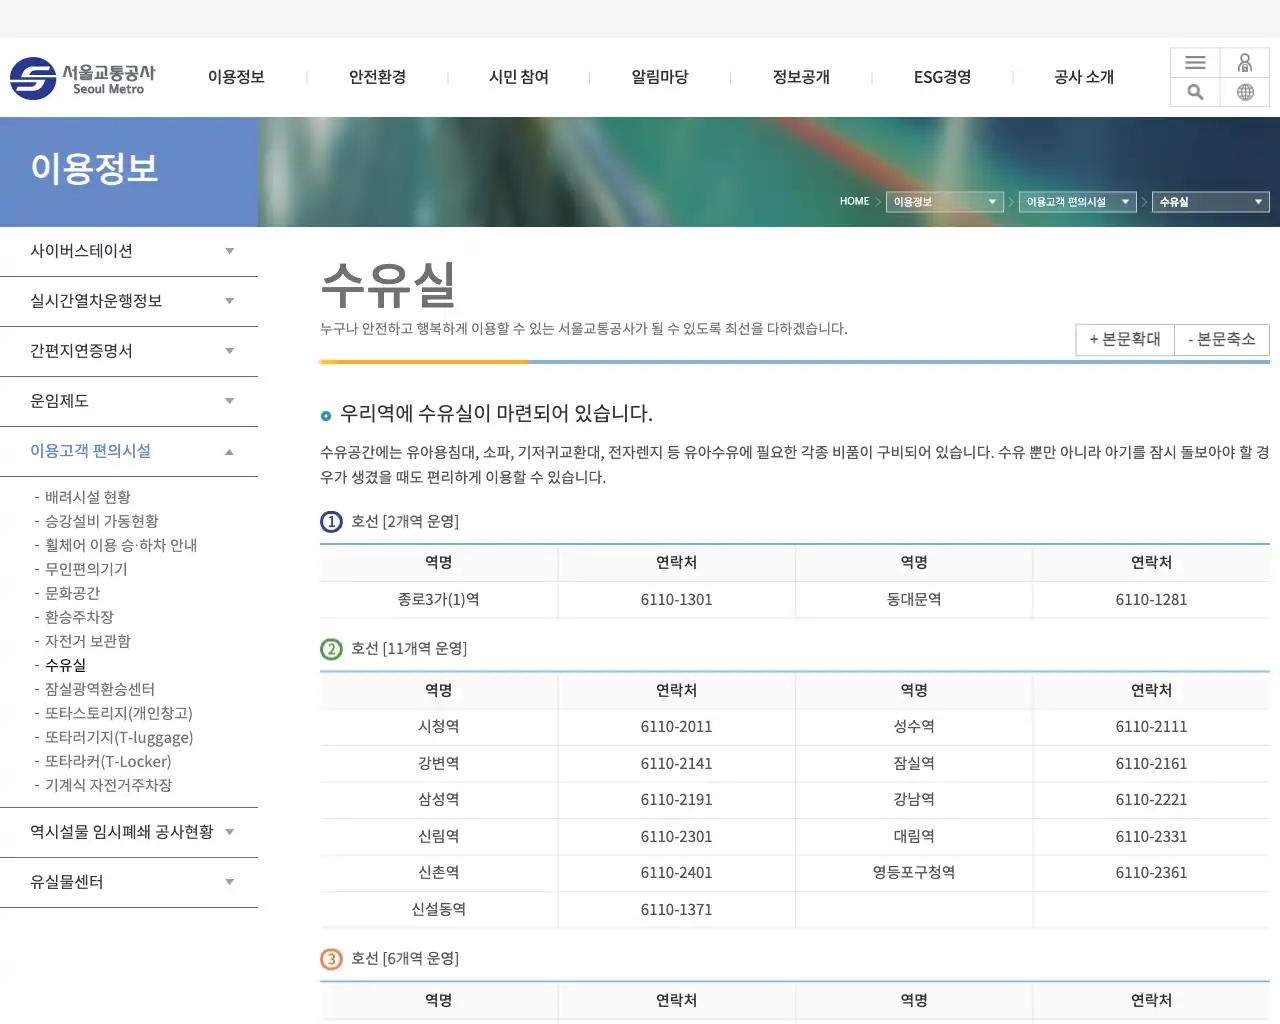The image size is (1280, 1024).
Task: Open 수유실 breadcrumb dropdown
Action: click(1211, 202)
